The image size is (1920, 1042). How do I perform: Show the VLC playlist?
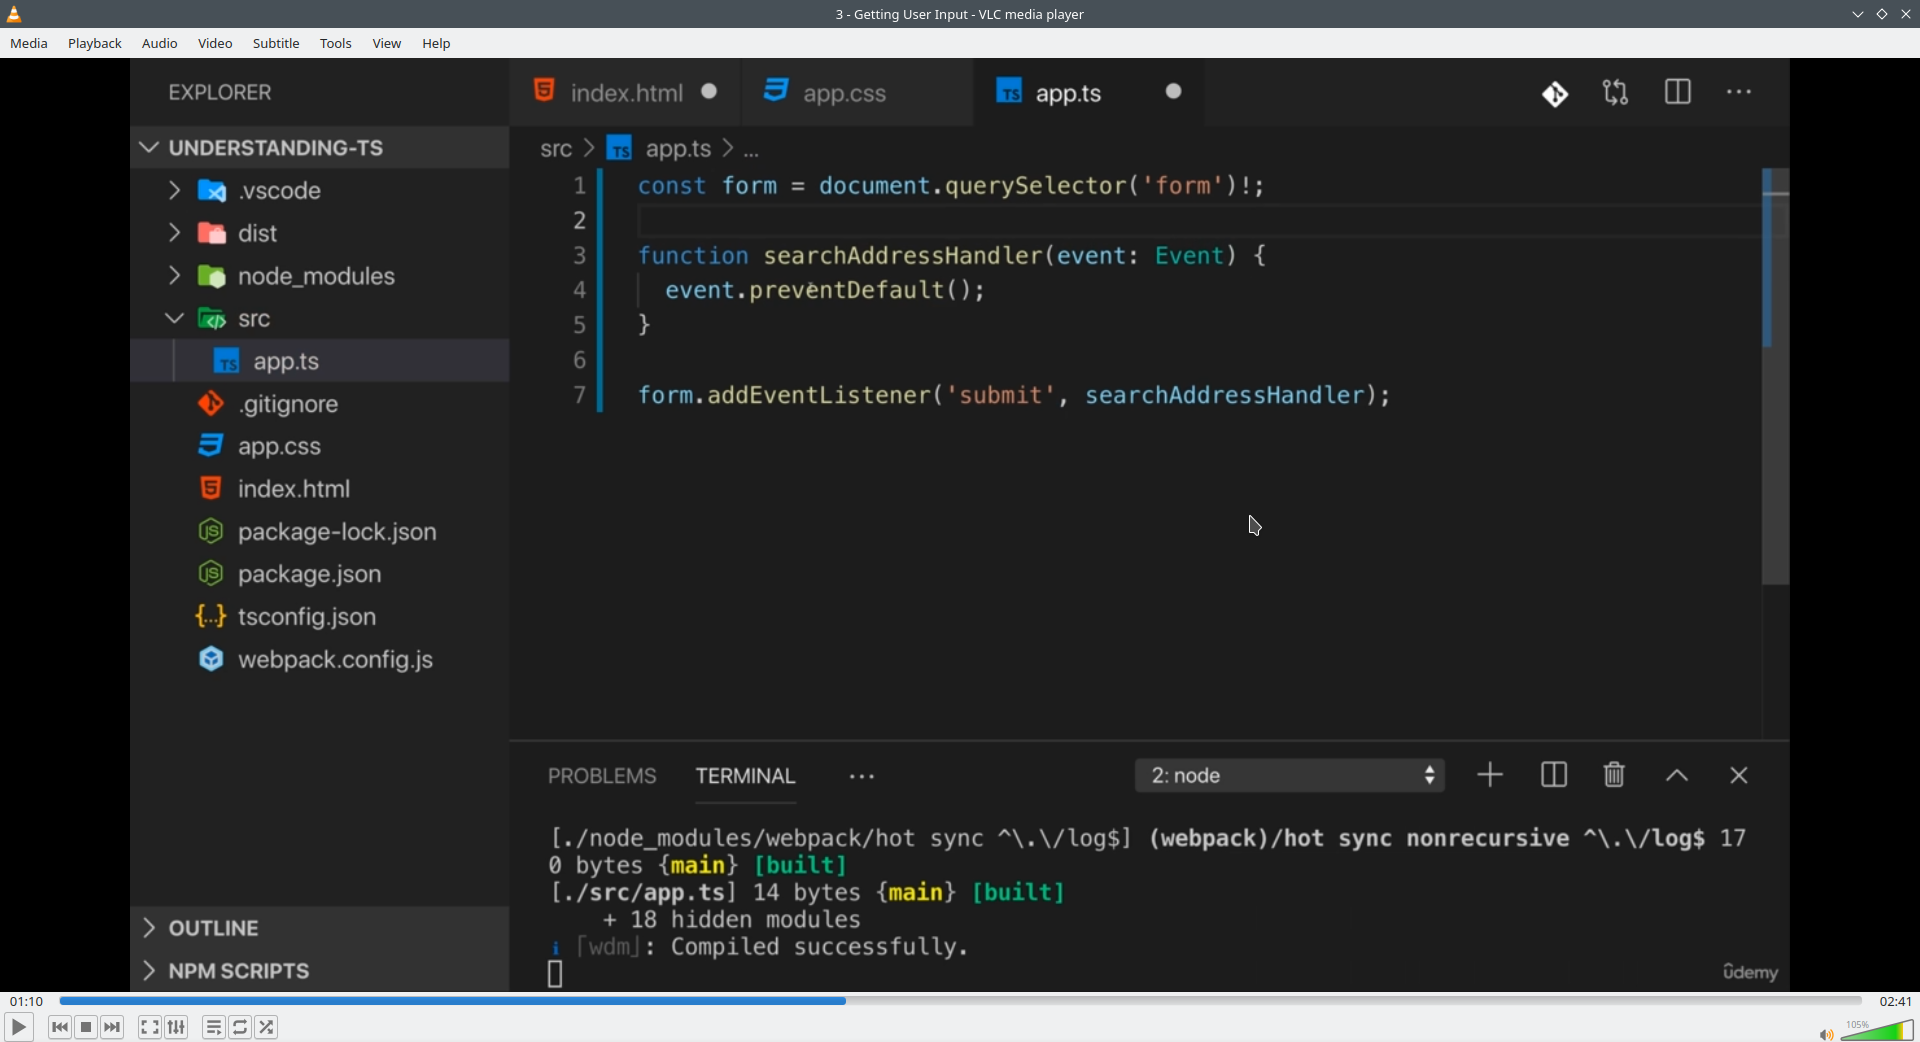pos(214,1027)
